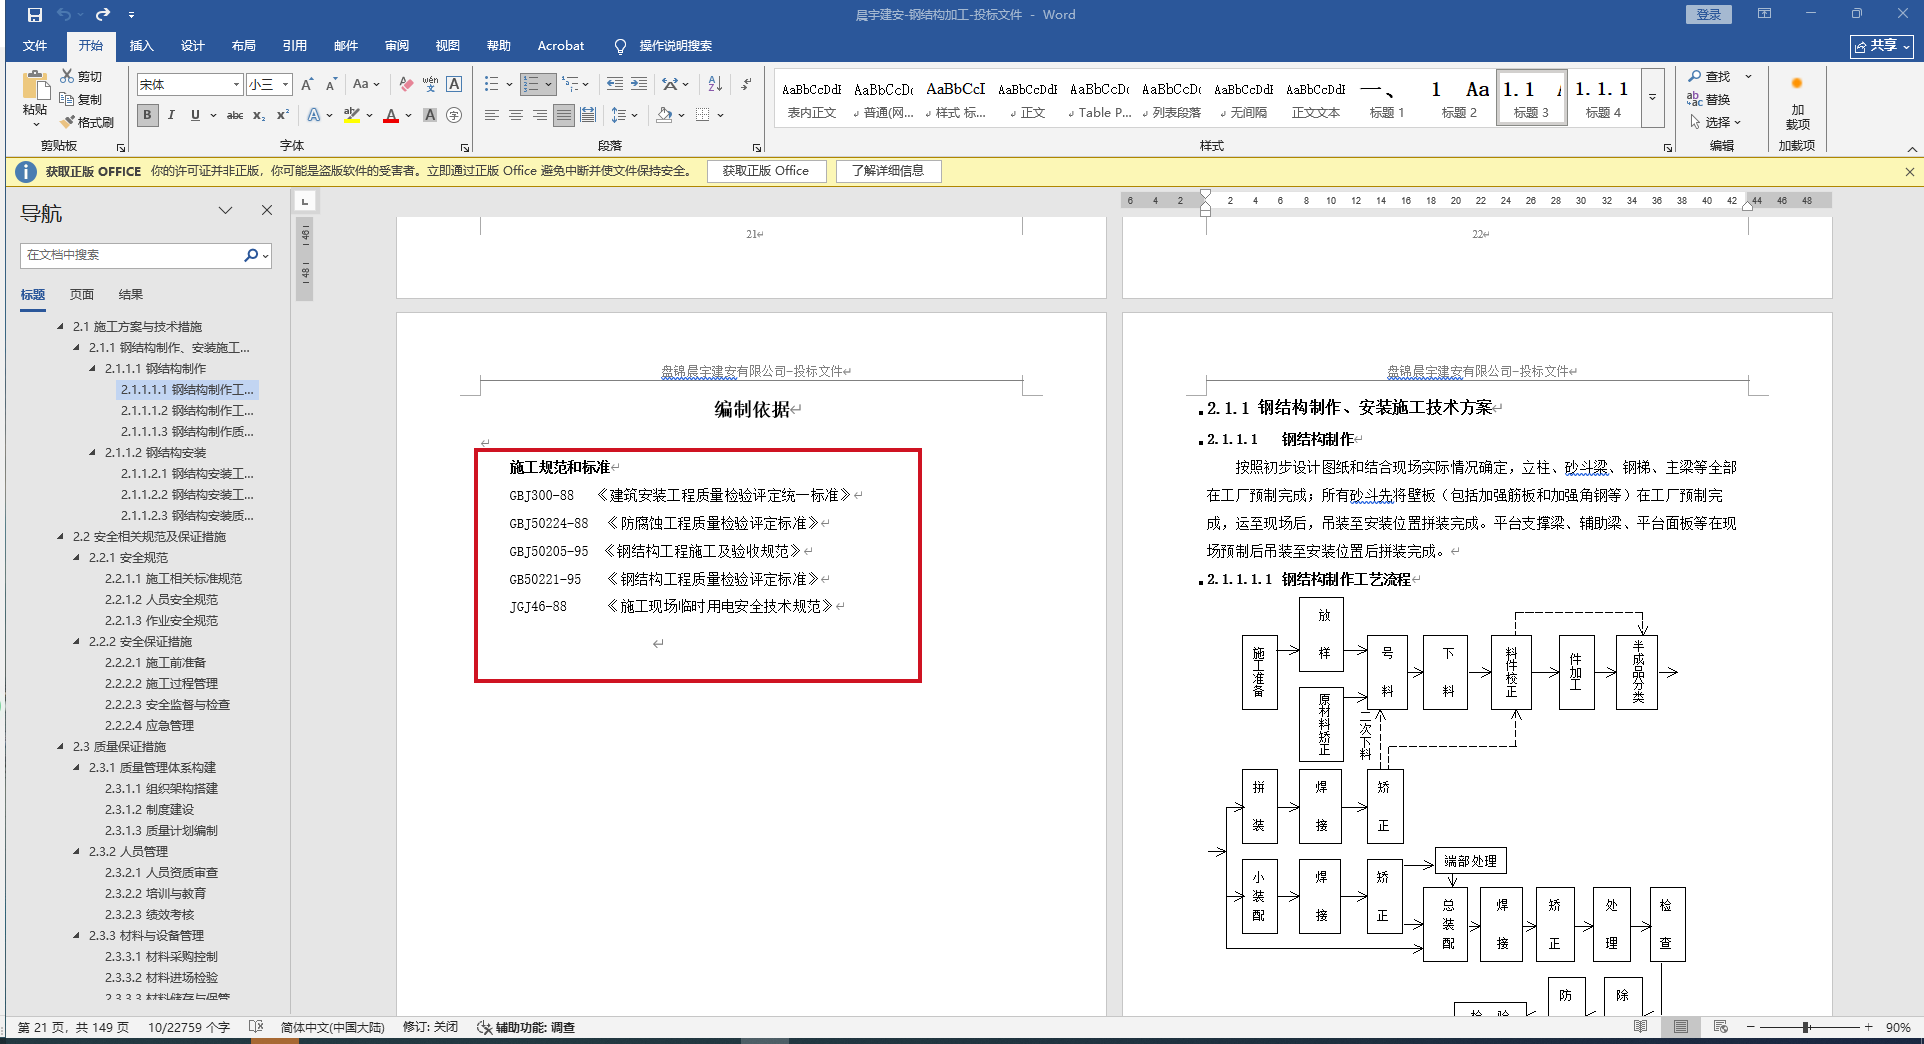The height and width of the screenshot is (1044, 1924).
Task: Click distributed alignment icon
Action: pyautogui.click(x=588, y=115)
